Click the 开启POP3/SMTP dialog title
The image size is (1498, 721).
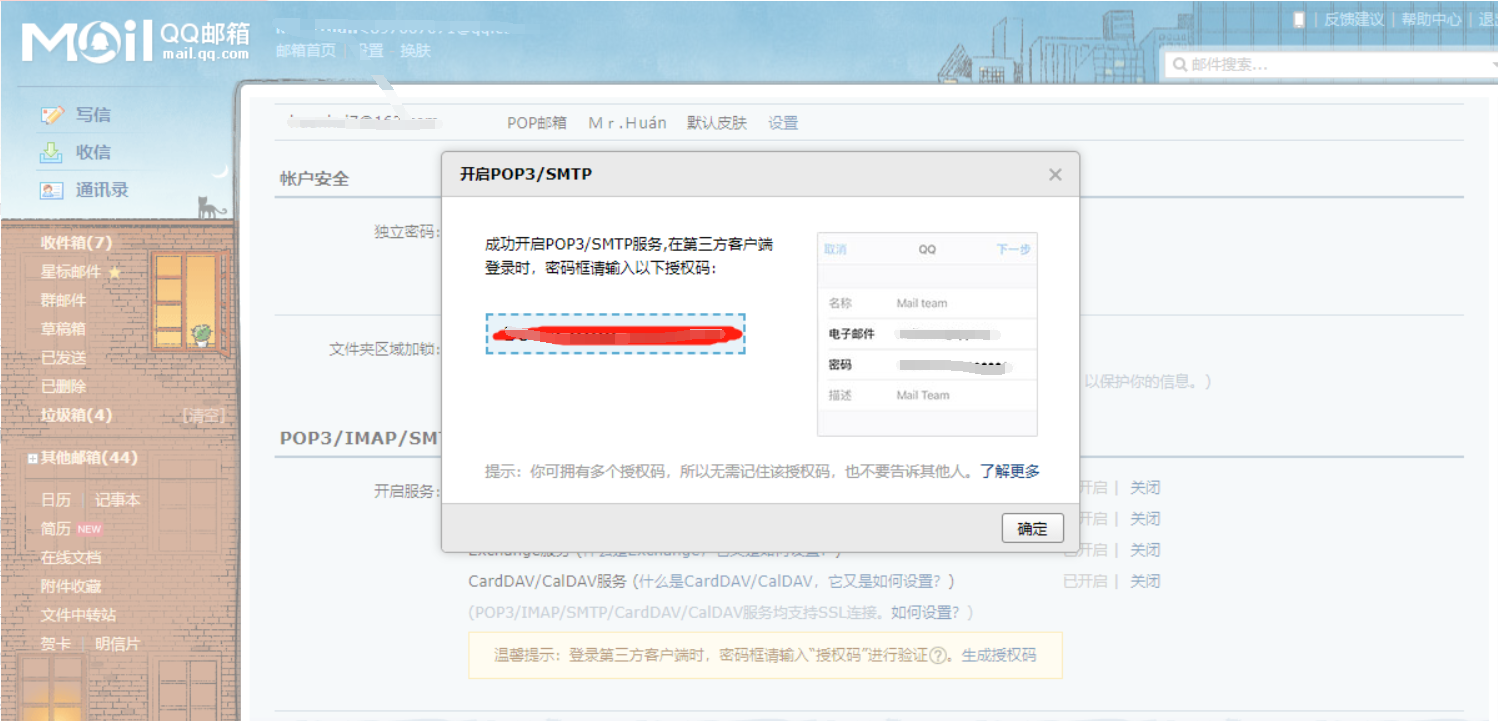pos(526,174)
